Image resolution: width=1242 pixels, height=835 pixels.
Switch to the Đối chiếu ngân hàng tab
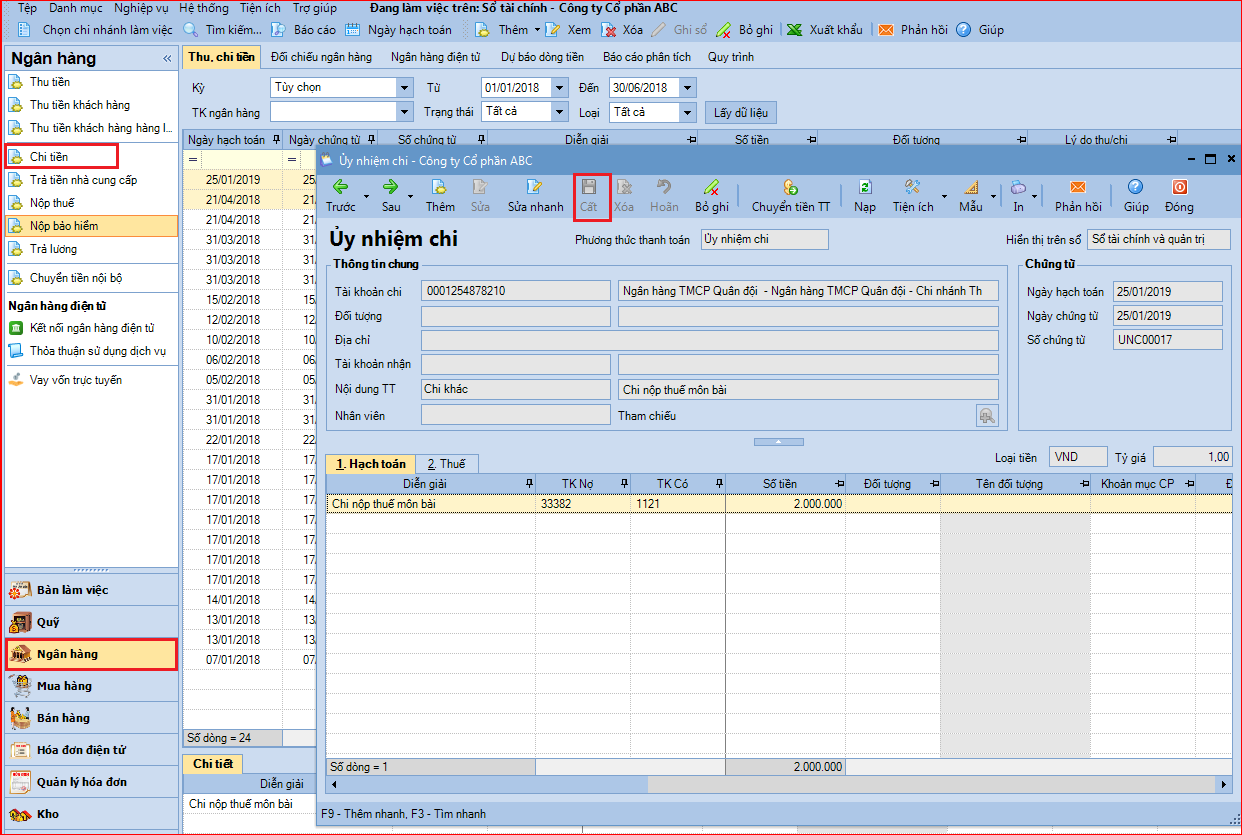click(321, 57)
